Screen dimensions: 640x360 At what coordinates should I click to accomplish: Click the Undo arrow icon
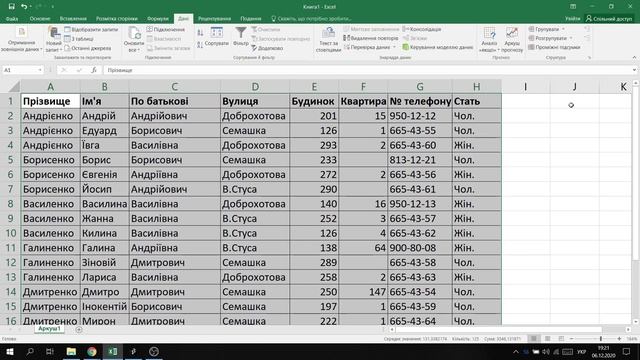pos(24,7)
